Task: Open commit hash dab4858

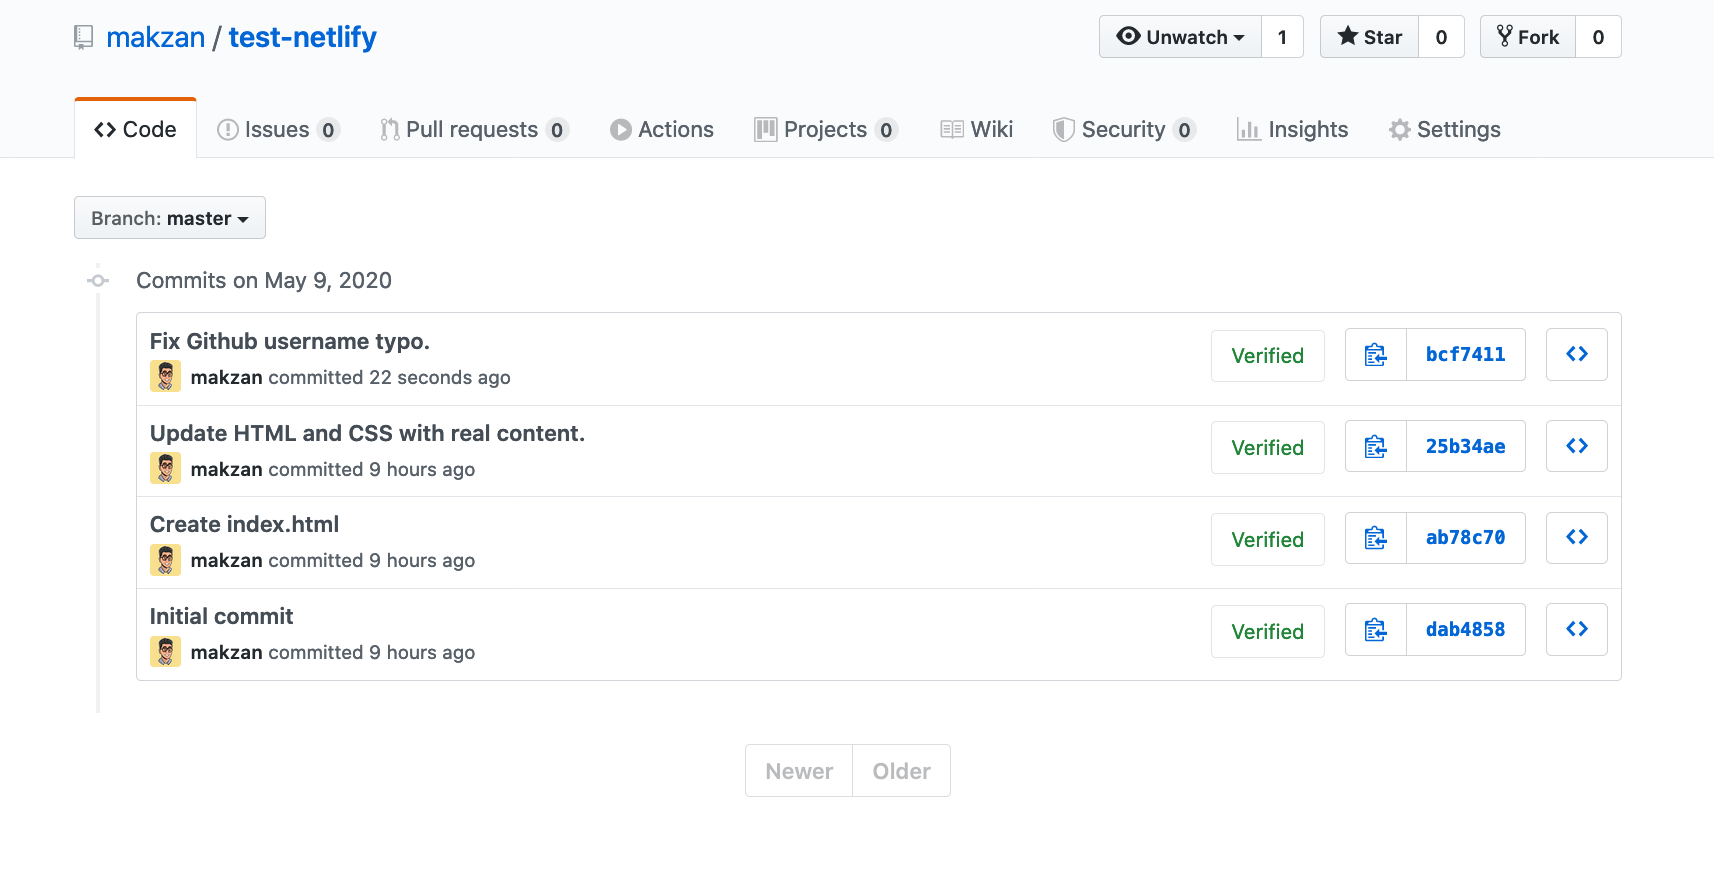Action: (x=1466, y=629)
